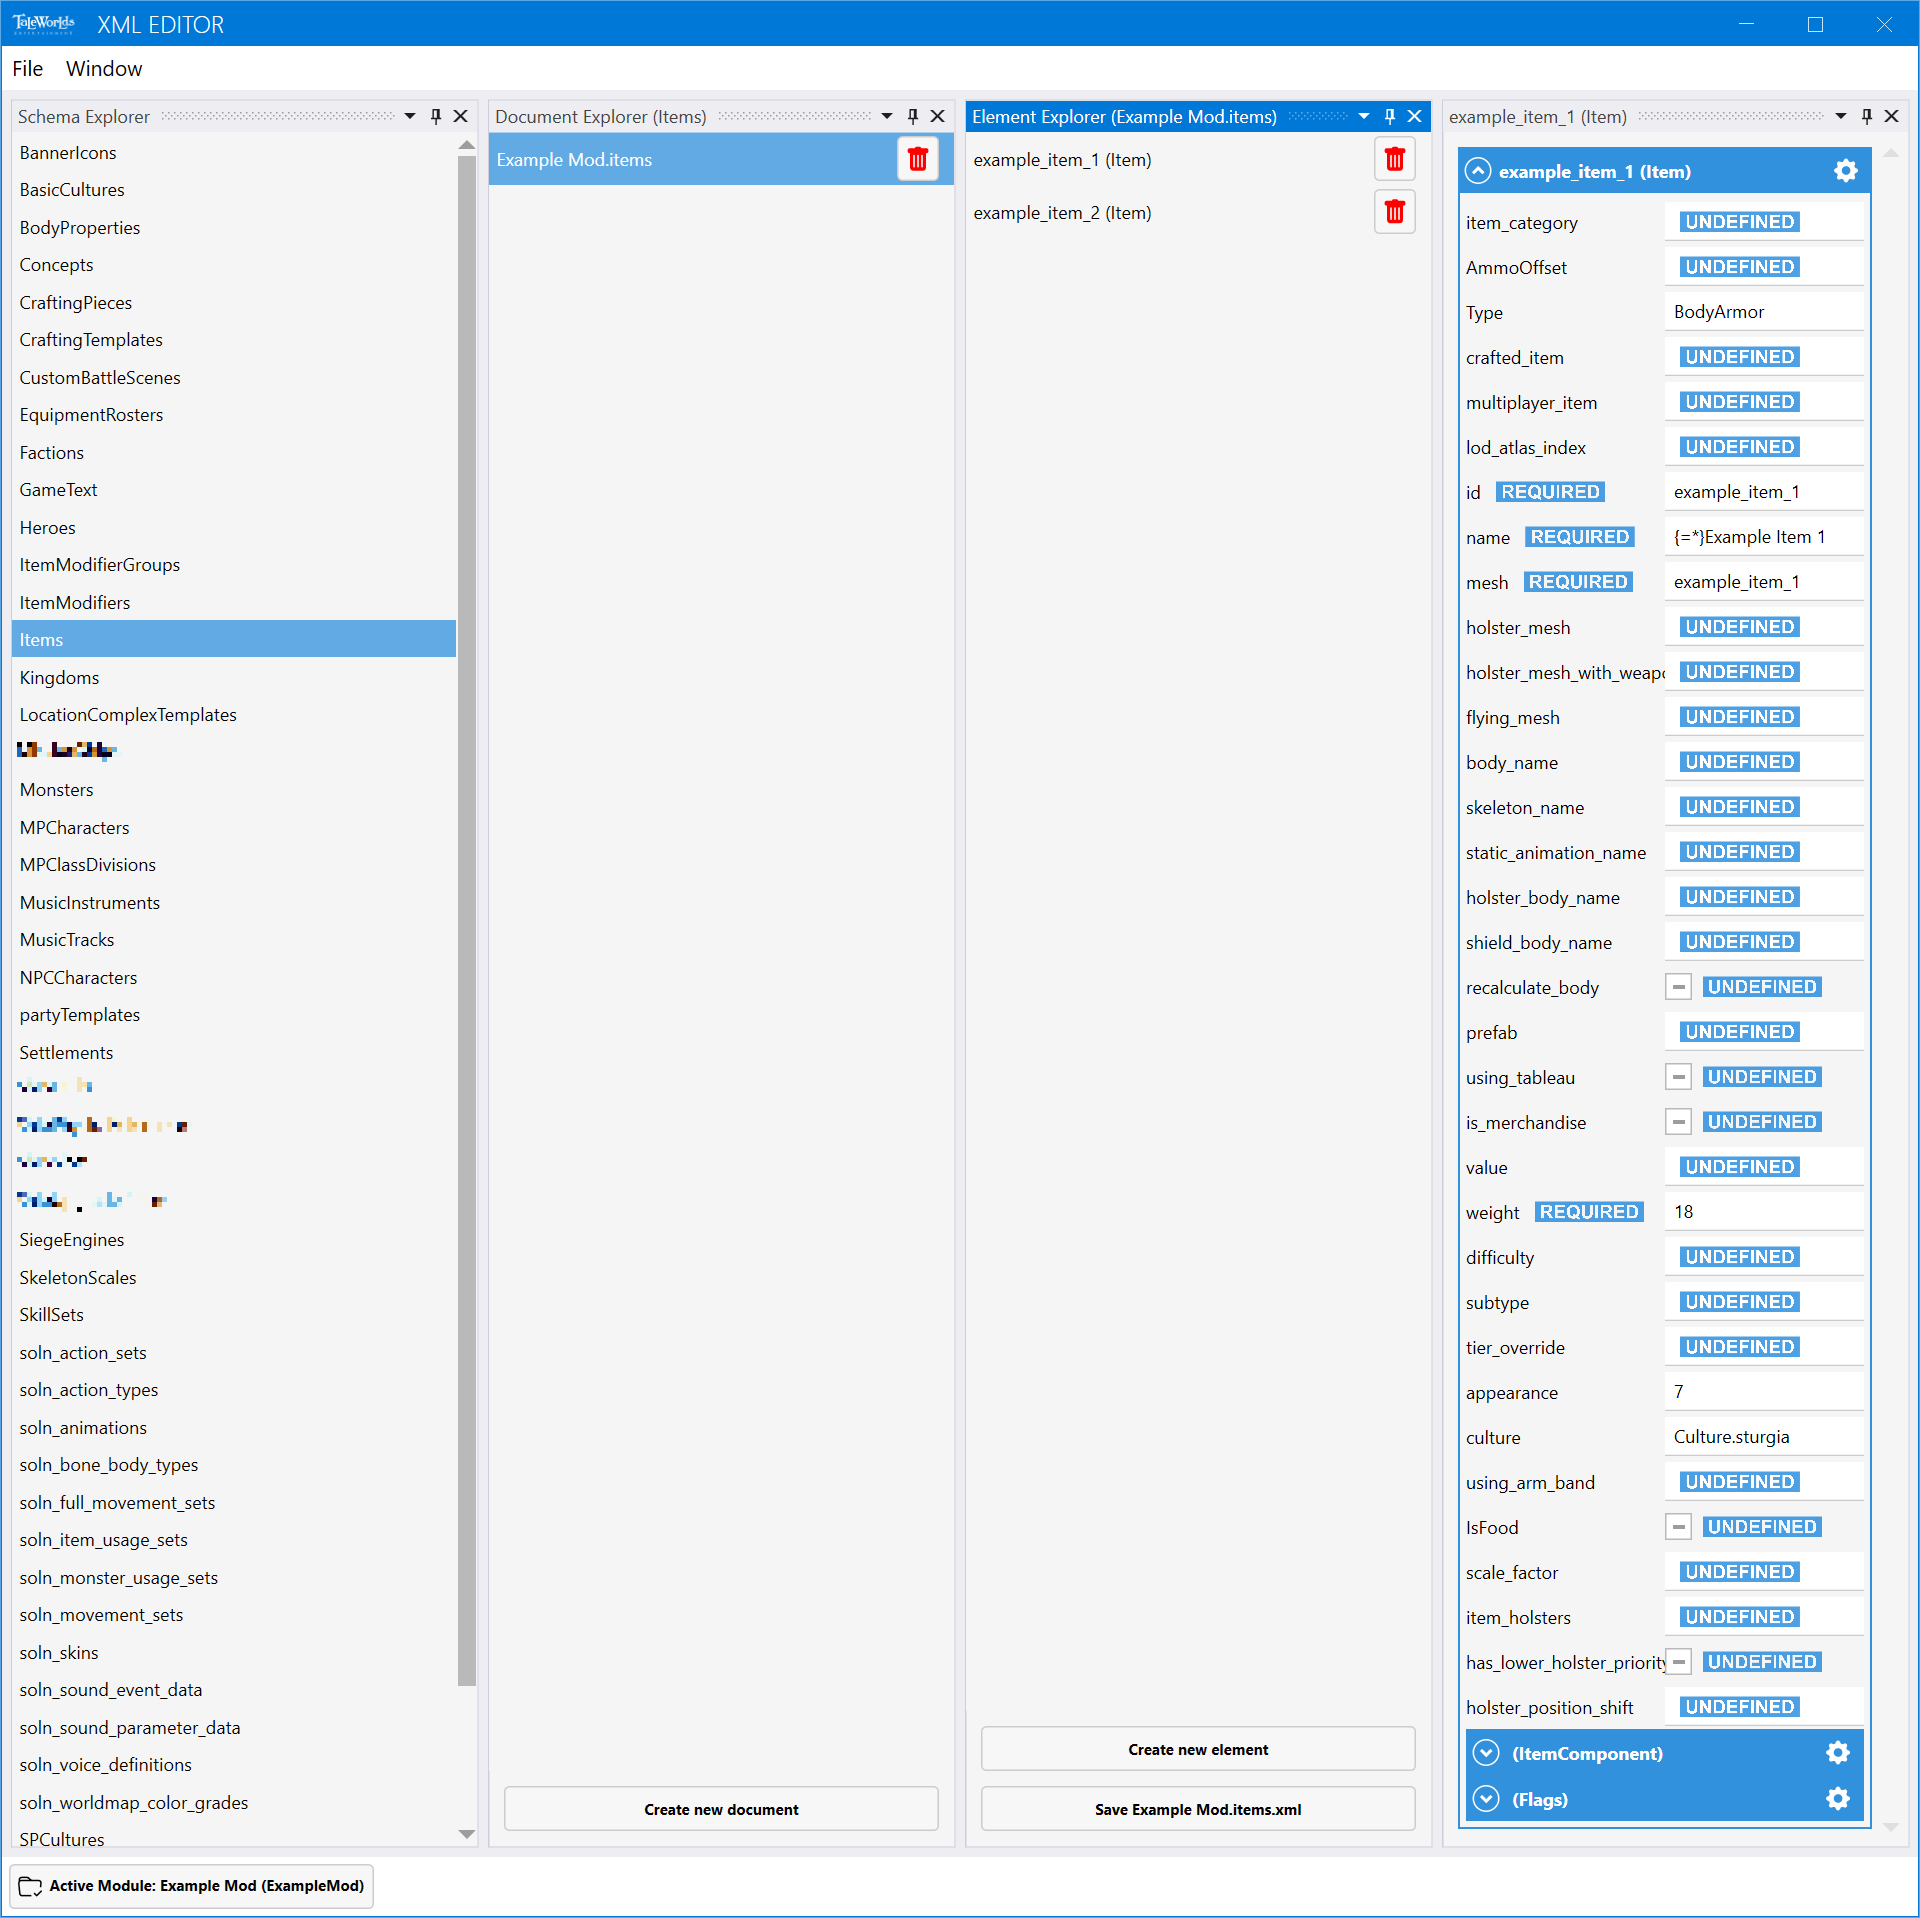This screenshot has height=1918, width=1920.
Task: Click the mesh field example_item_1
Action: coord(1763,581)
